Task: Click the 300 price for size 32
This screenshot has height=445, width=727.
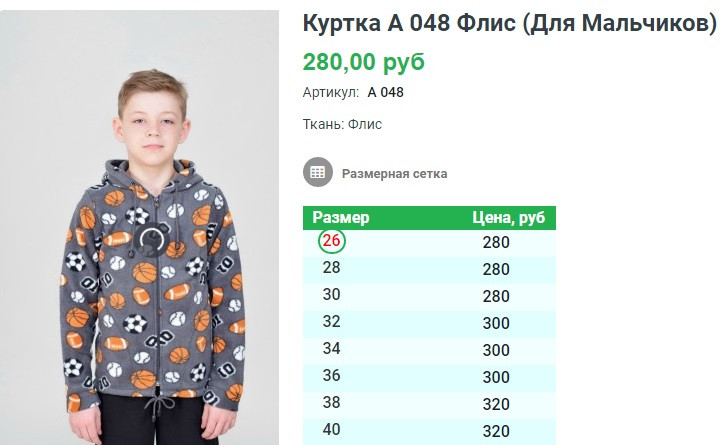Action: [x=496, y=323]
